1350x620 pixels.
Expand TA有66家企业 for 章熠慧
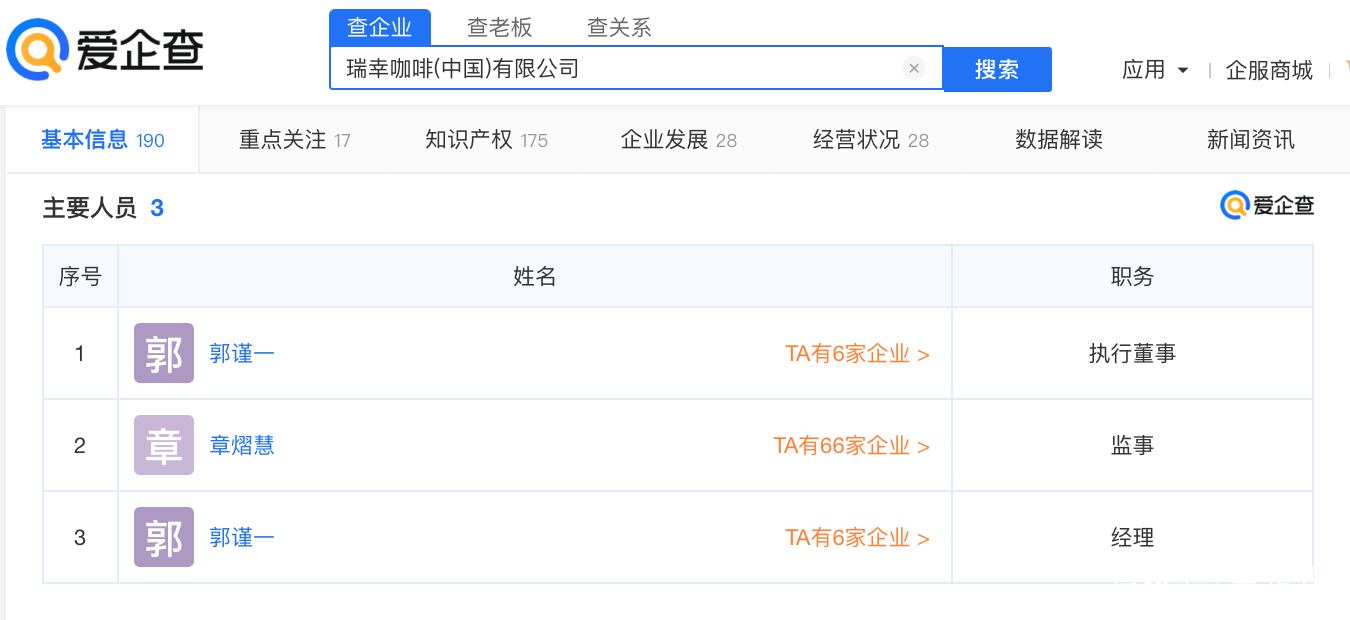[852, 445]
